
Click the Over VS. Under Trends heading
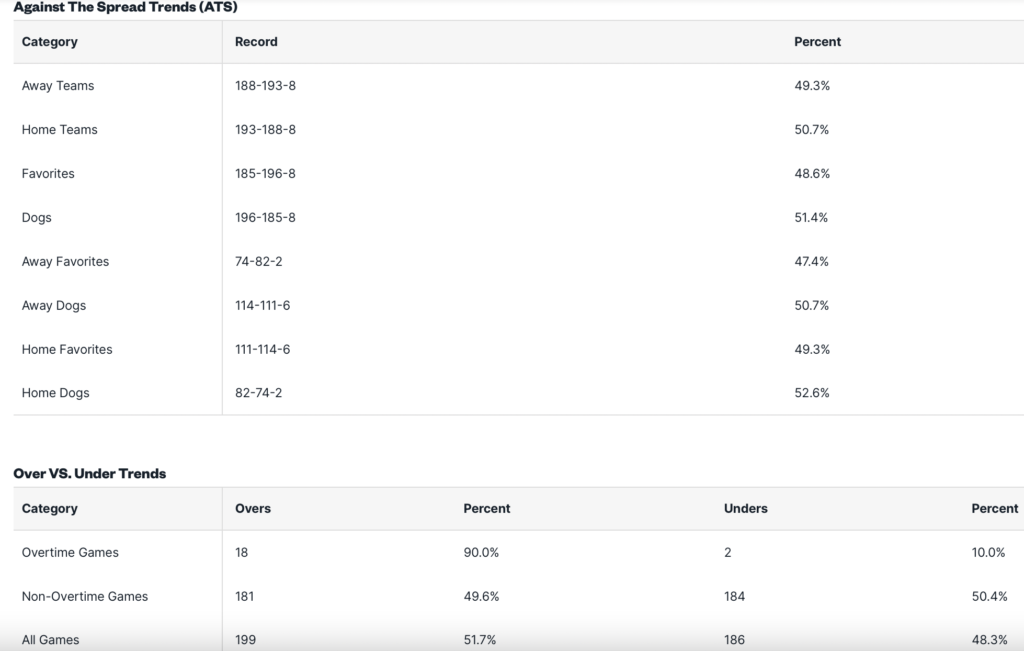pyautogui.click(x=89, y=473)
